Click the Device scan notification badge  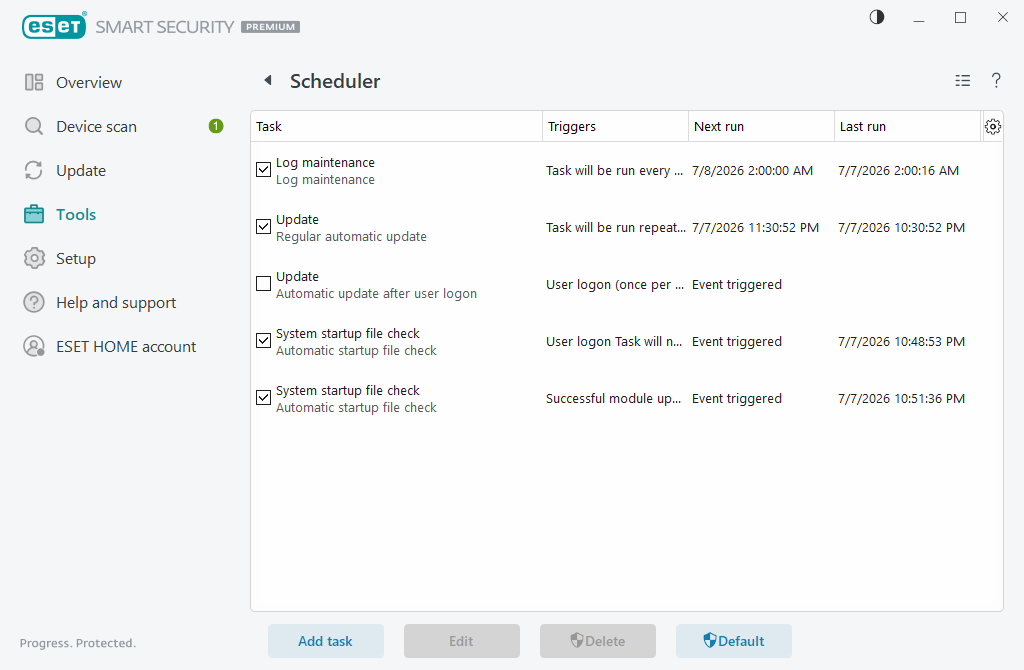point(216,126)
